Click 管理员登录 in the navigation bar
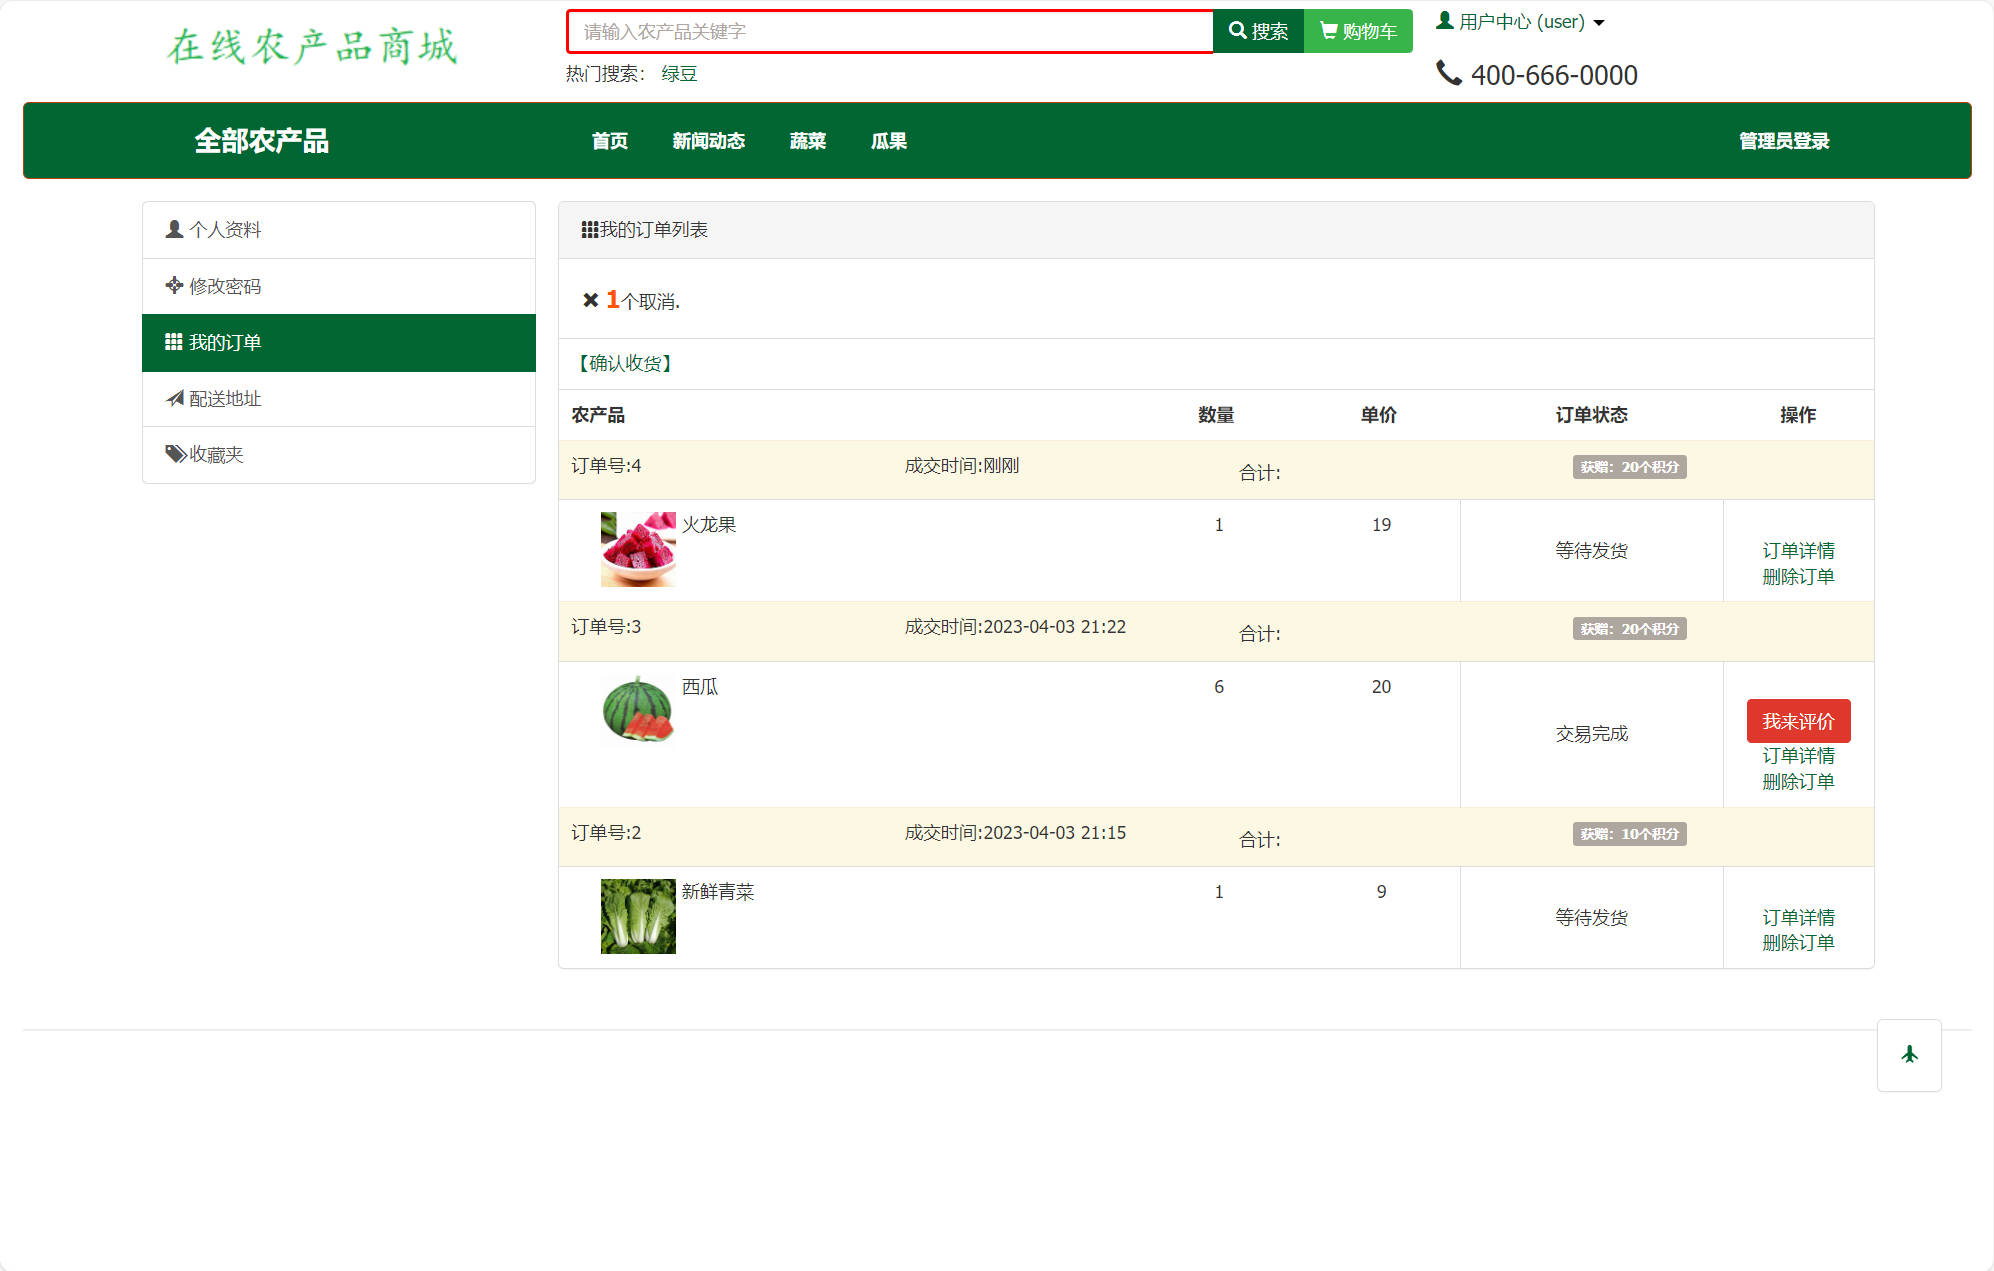Screen dimensions: 1994x1271 1782,141
